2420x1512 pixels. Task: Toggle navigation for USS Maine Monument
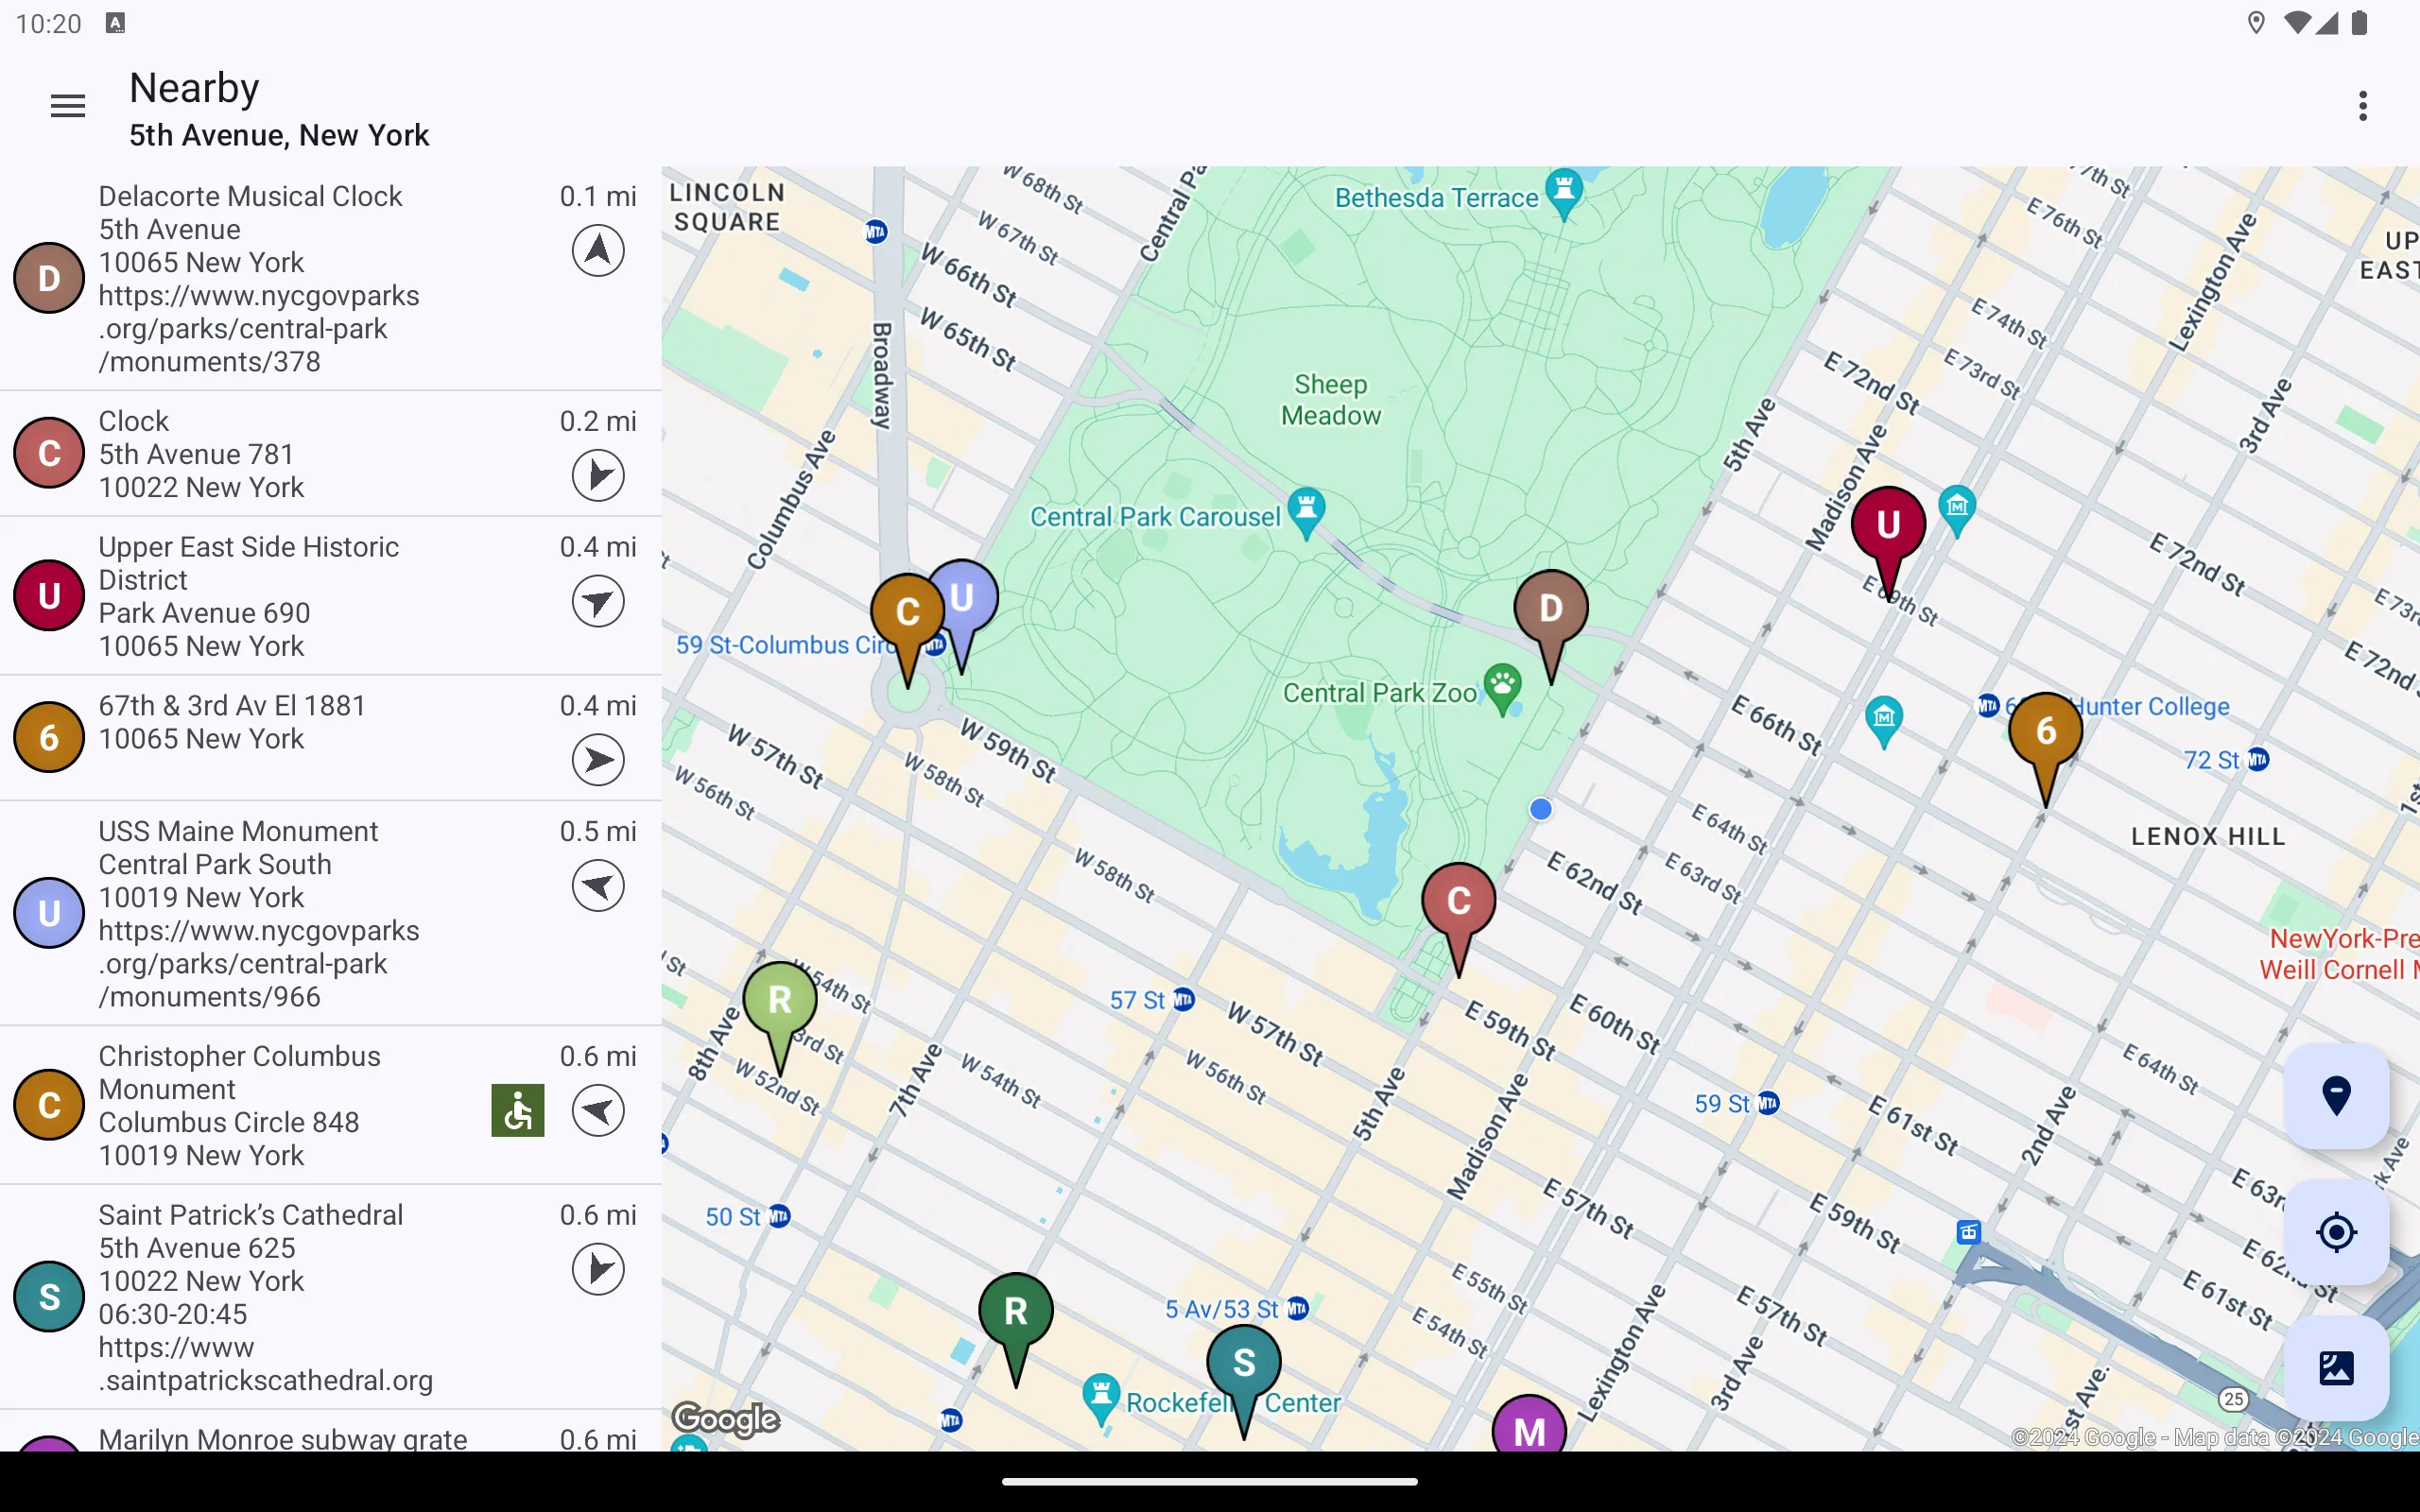(597, 886)
